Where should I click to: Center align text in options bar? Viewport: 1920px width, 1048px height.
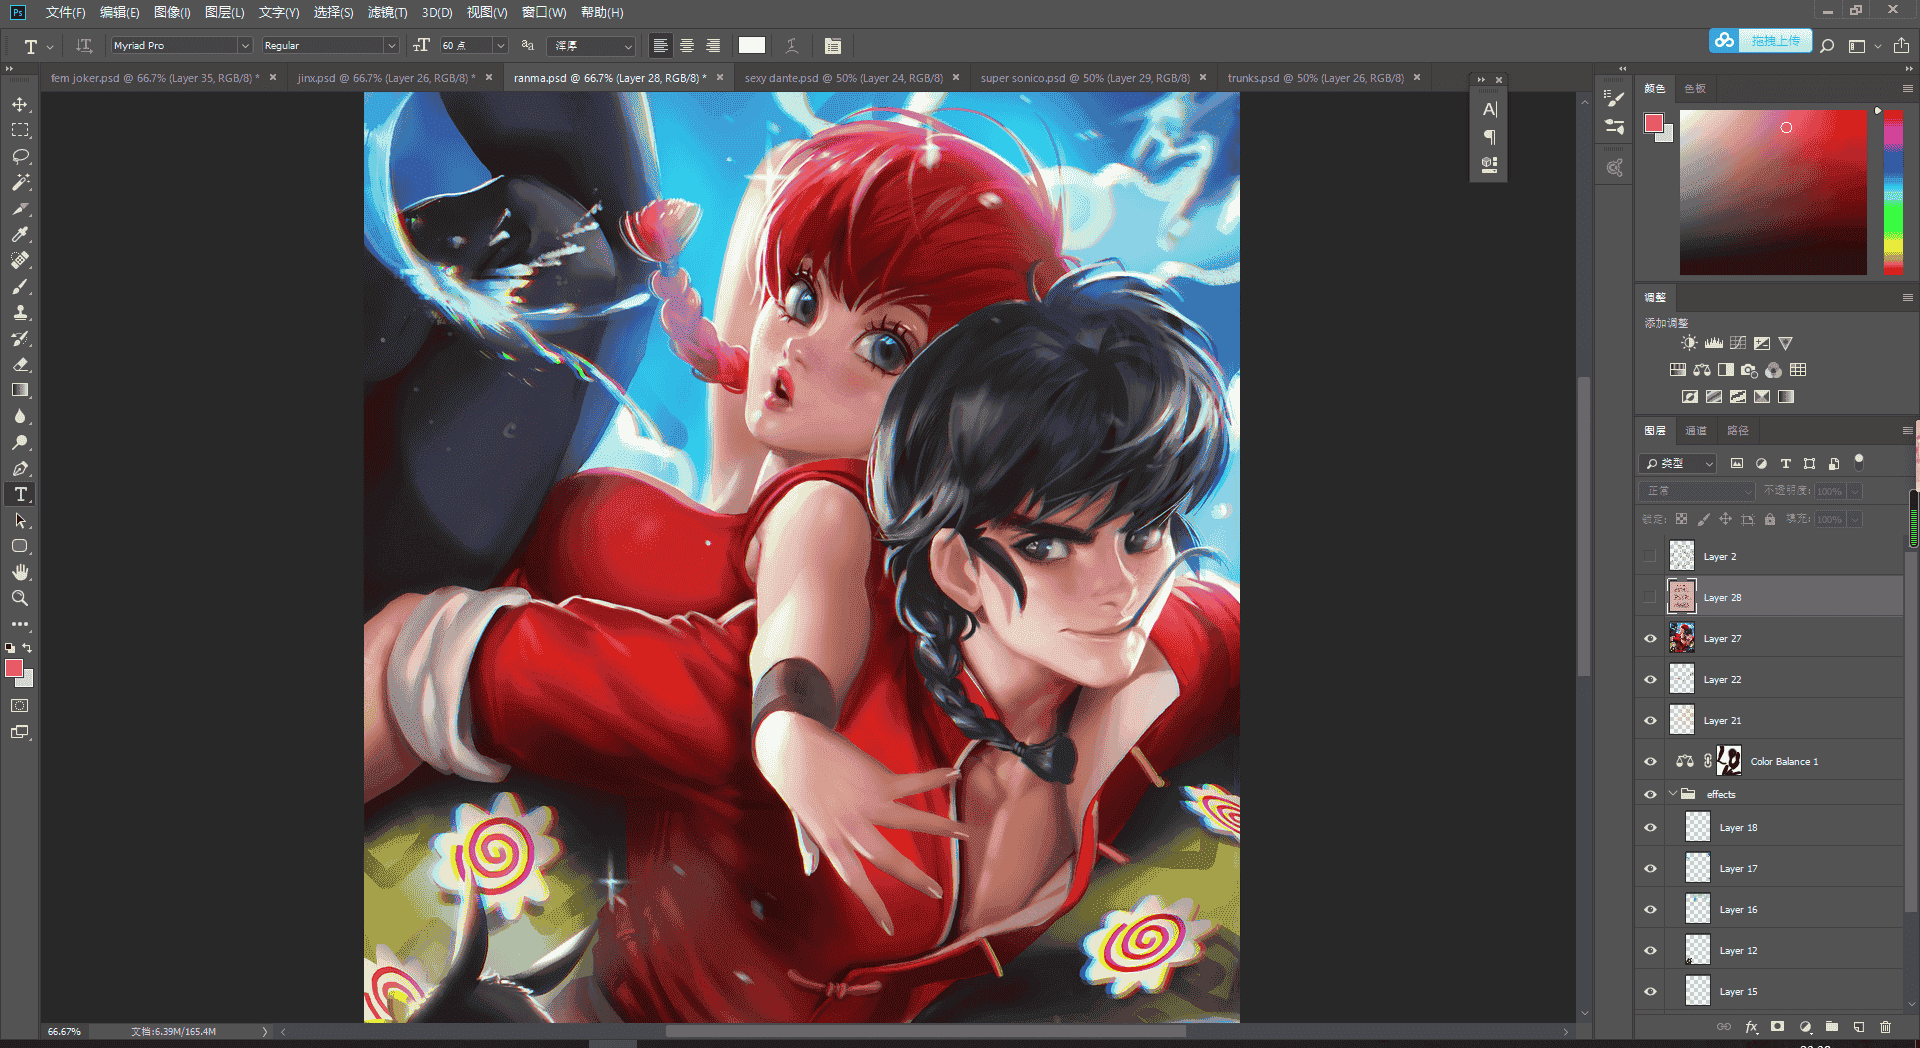point(687,46)
